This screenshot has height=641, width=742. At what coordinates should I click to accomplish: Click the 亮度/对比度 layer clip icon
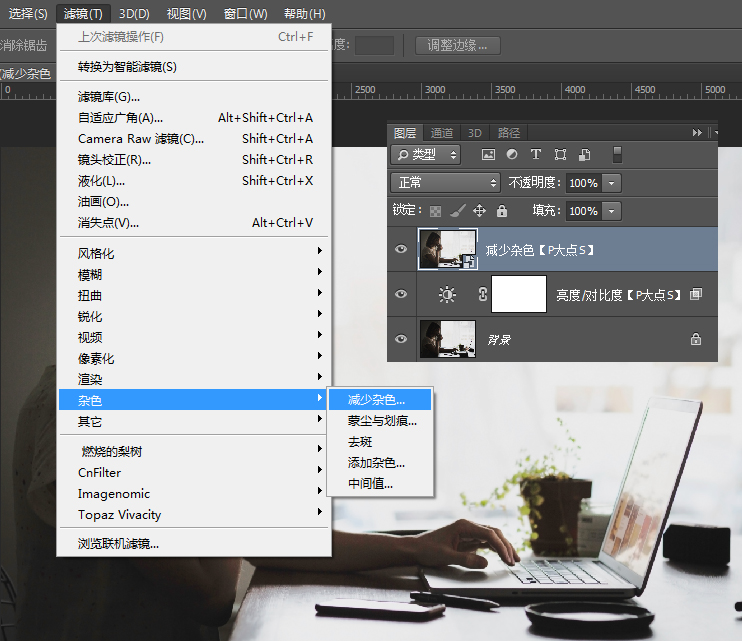pyautogui.click(x=696, y=294)
